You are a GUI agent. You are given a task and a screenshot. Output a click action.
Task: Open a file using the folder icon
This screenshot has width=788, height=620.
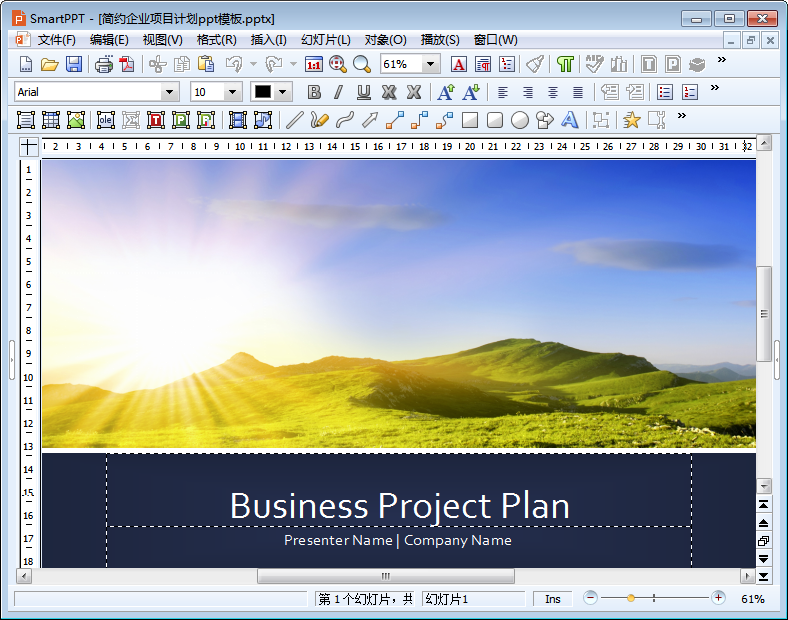click(49, 64)
